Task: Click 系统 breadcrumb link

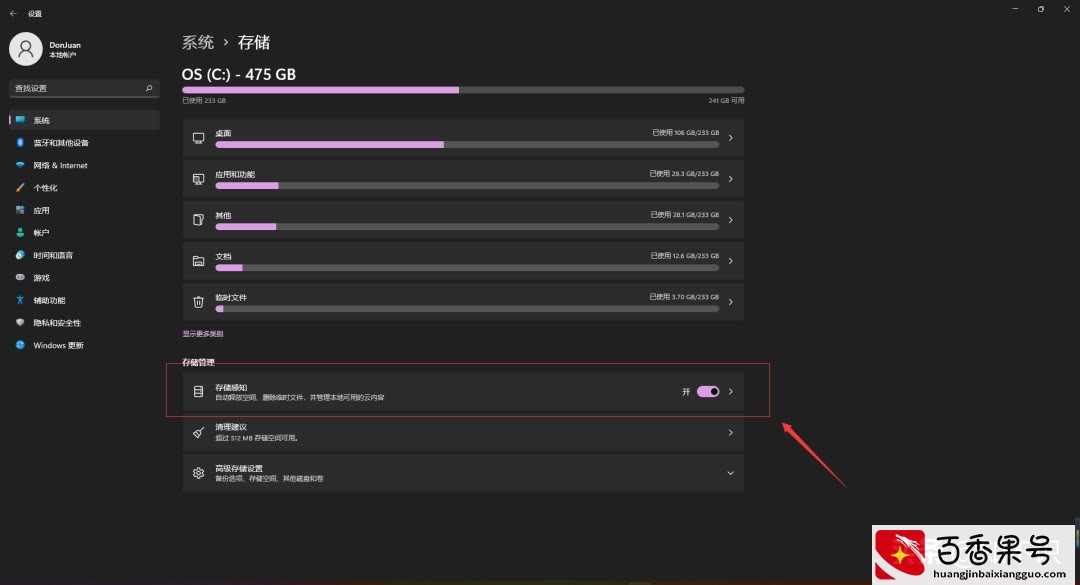Action: click(x=198, y=43)
